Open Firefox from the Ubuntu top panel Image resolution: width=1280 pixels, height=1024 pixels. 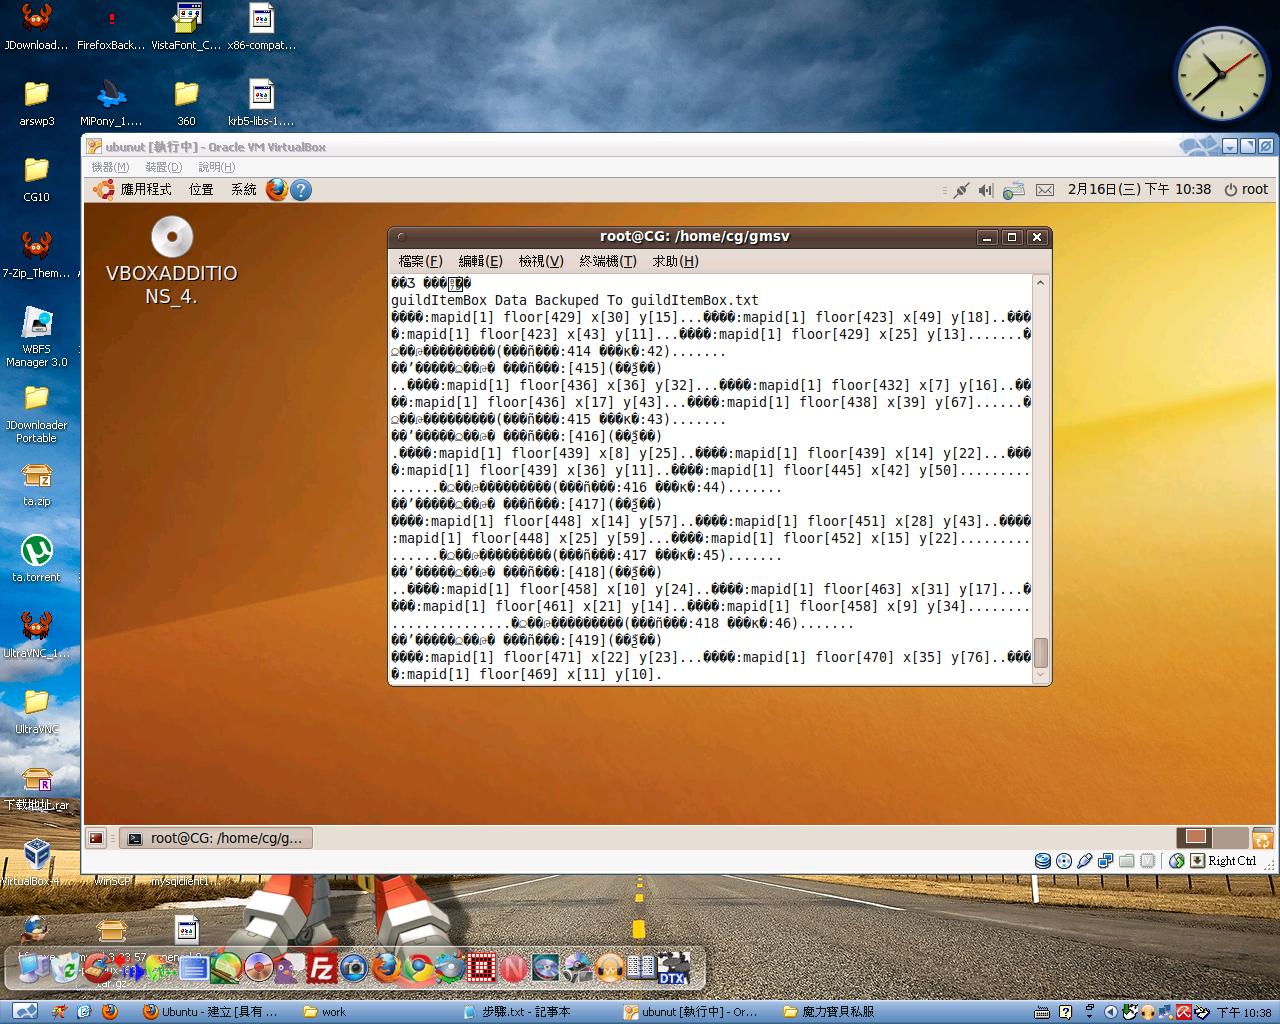click(x=277, y=189)
